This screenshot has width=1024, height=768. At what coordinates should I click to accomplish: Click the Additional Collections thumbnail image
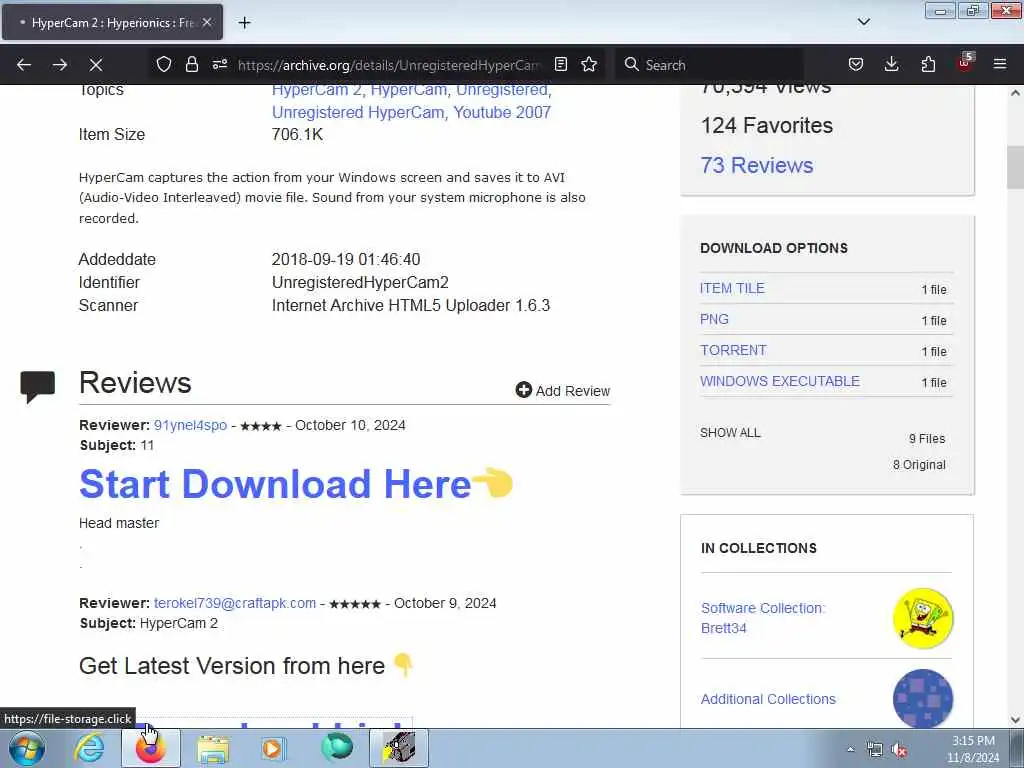pyautogui.click(x=923, y=698)
